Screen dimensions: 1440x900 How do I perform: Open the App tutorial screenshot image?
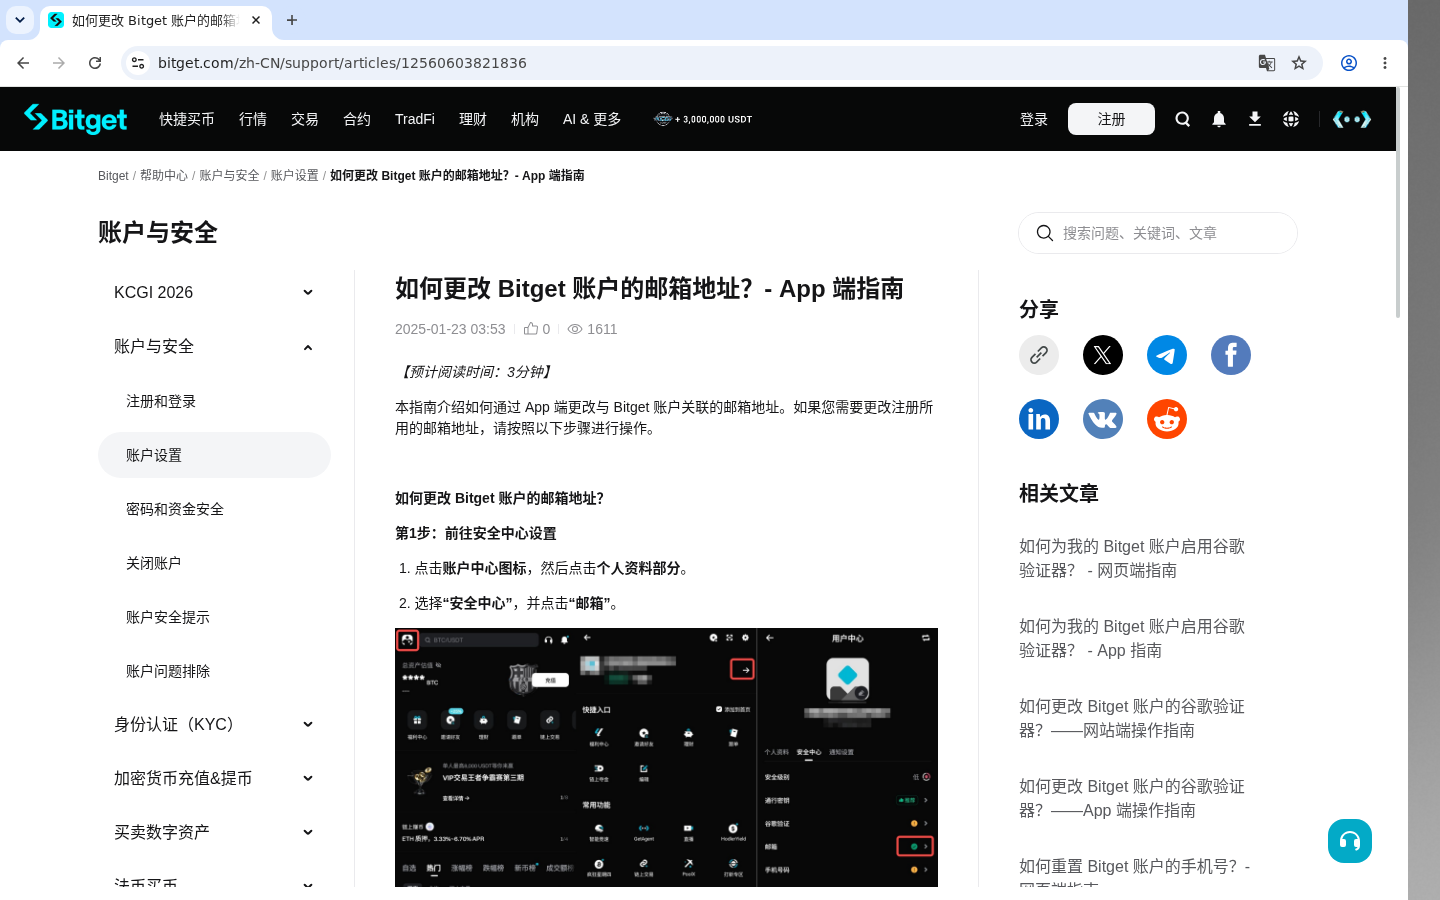tap(666, 757)
